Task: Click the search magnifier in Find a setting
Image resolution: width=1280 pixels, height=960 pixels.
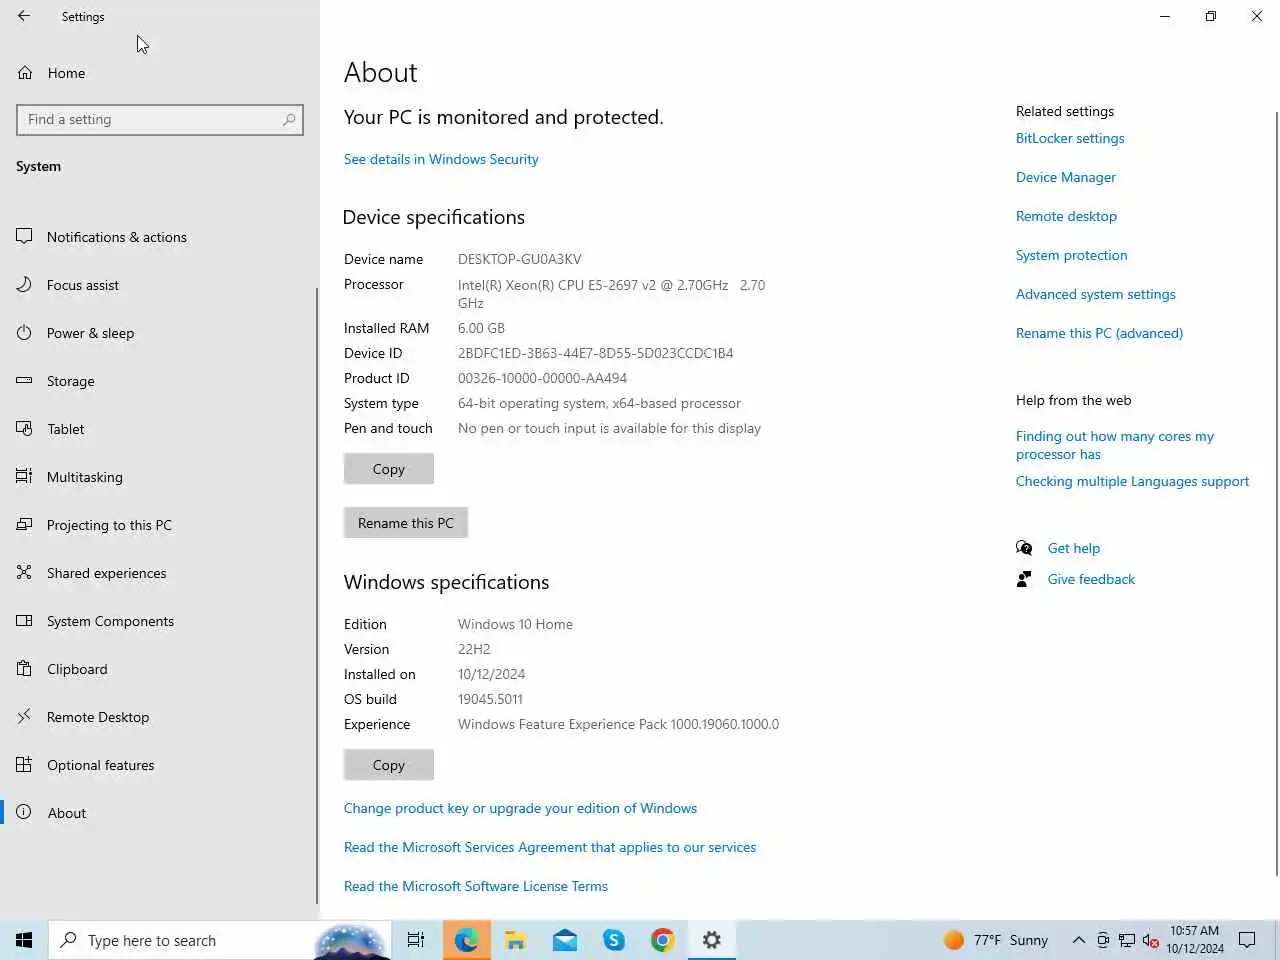Action: [289, 119]
